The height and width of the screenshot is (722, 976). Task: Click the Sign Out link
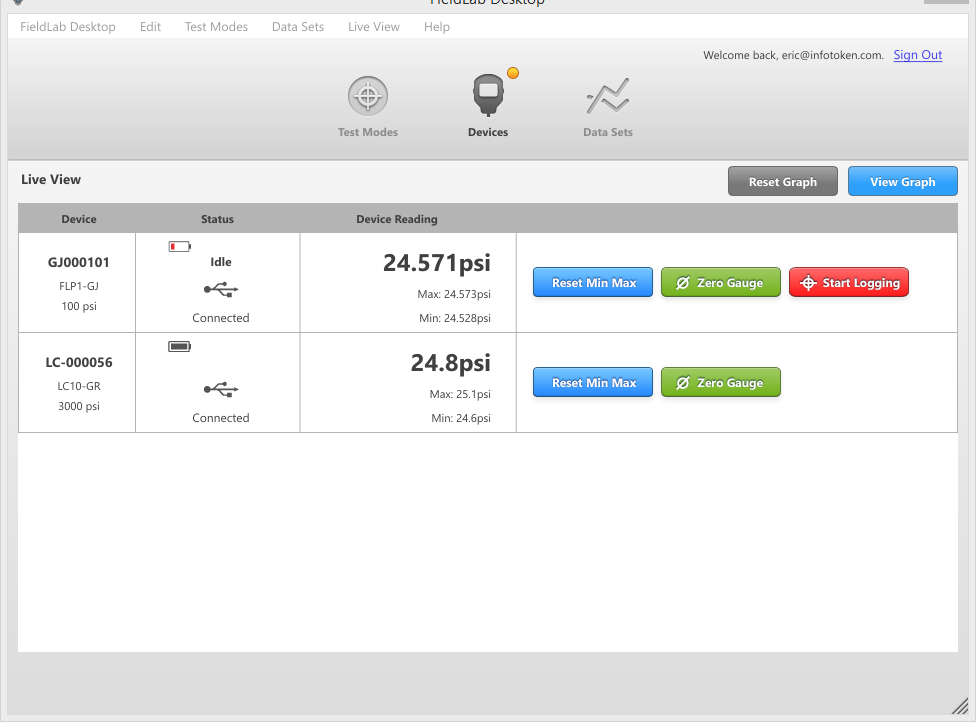(917, 55)
